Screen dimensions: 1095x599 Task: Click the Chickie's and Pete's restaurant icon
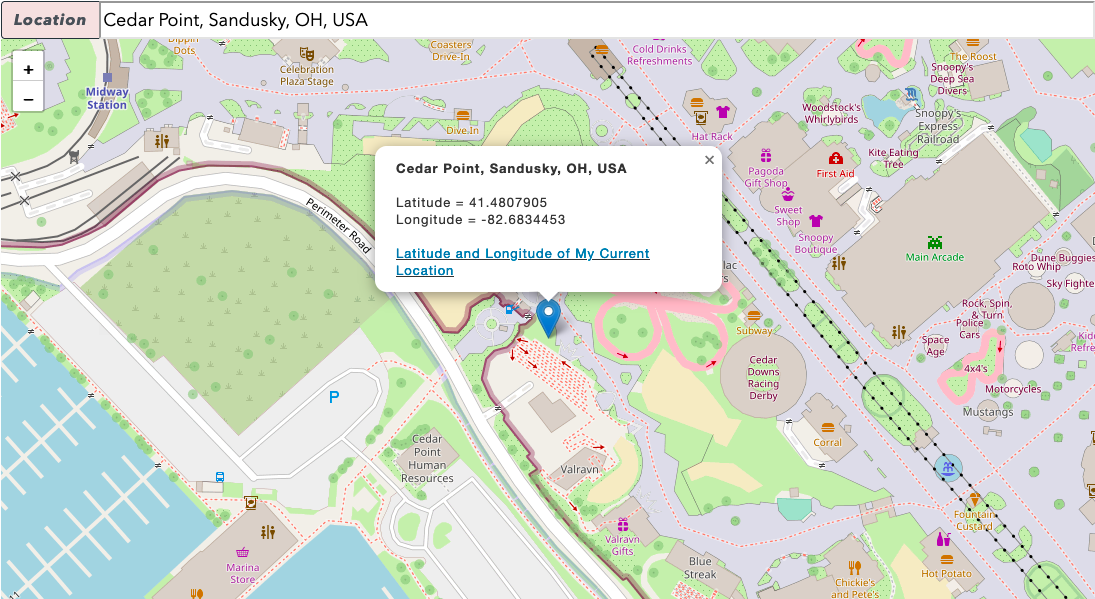(x=854, y=568)
